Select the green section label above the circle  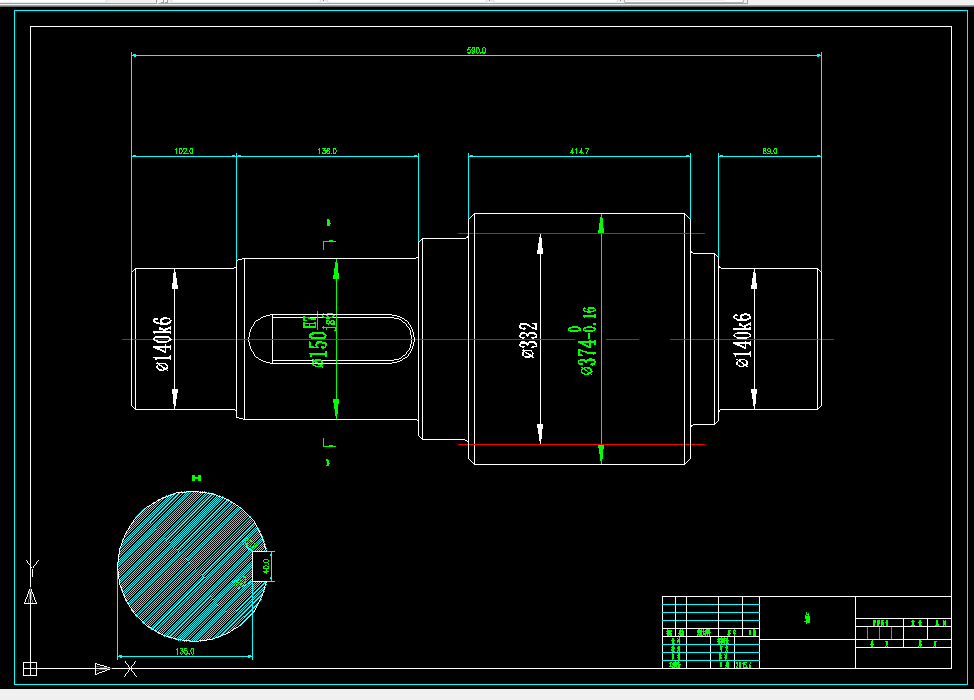pyautogui.click(x=196, y=478)
